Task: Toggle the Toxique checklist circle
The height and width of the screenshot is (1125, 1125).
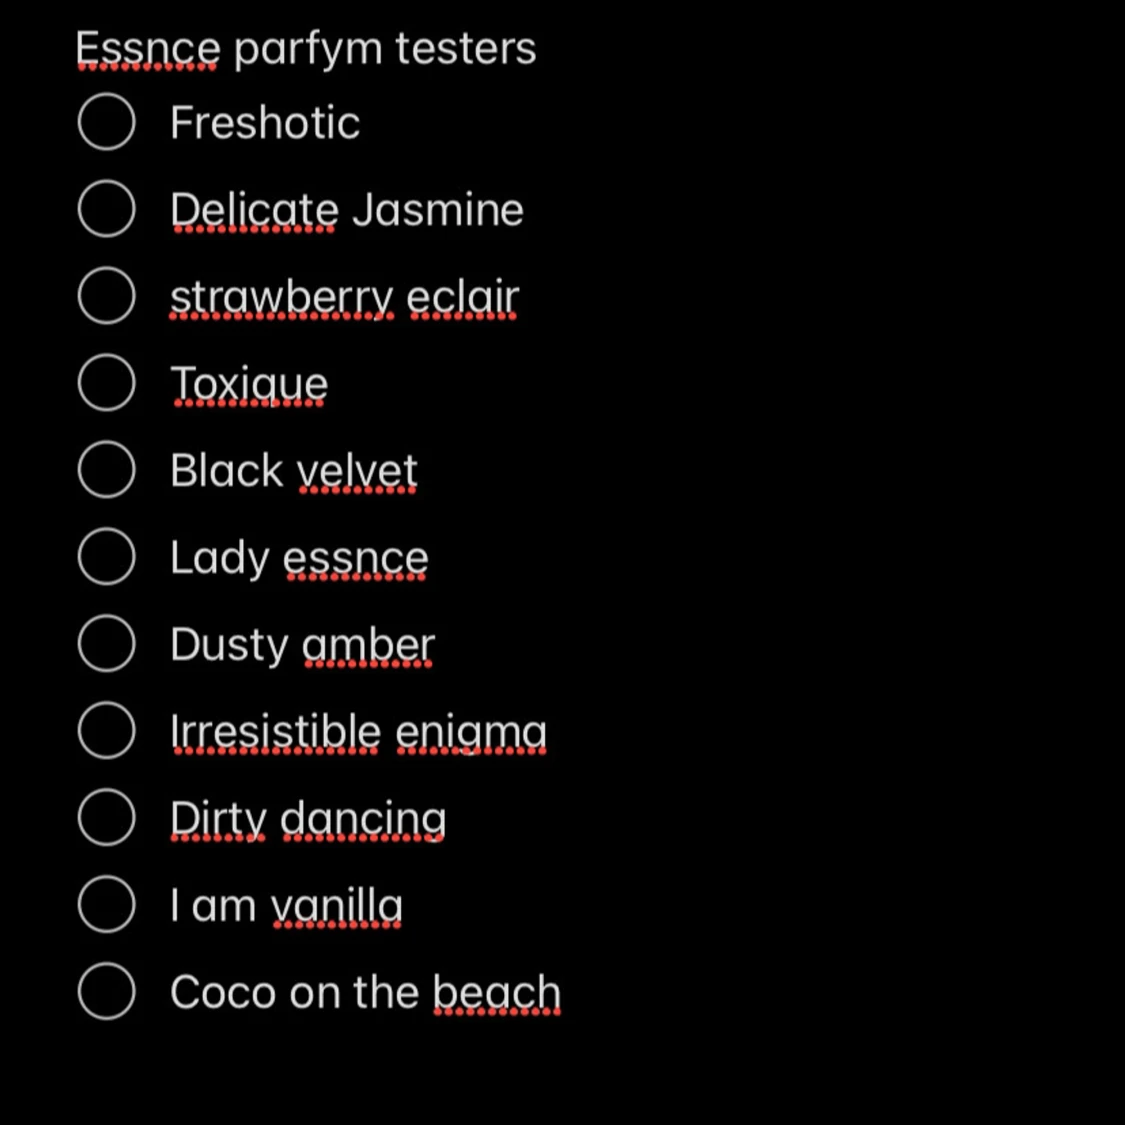Action: click(106, 382)
